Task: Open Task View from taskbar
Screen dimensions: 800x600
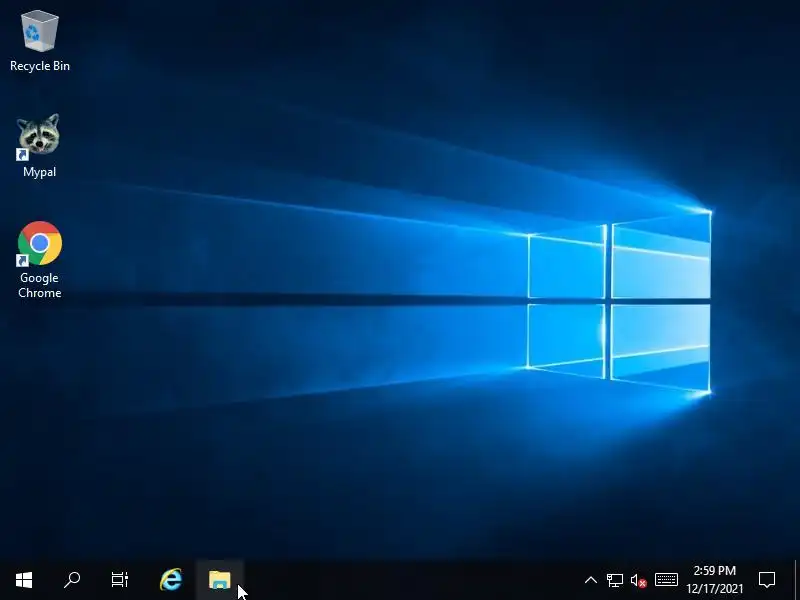Action: (120, 580)
